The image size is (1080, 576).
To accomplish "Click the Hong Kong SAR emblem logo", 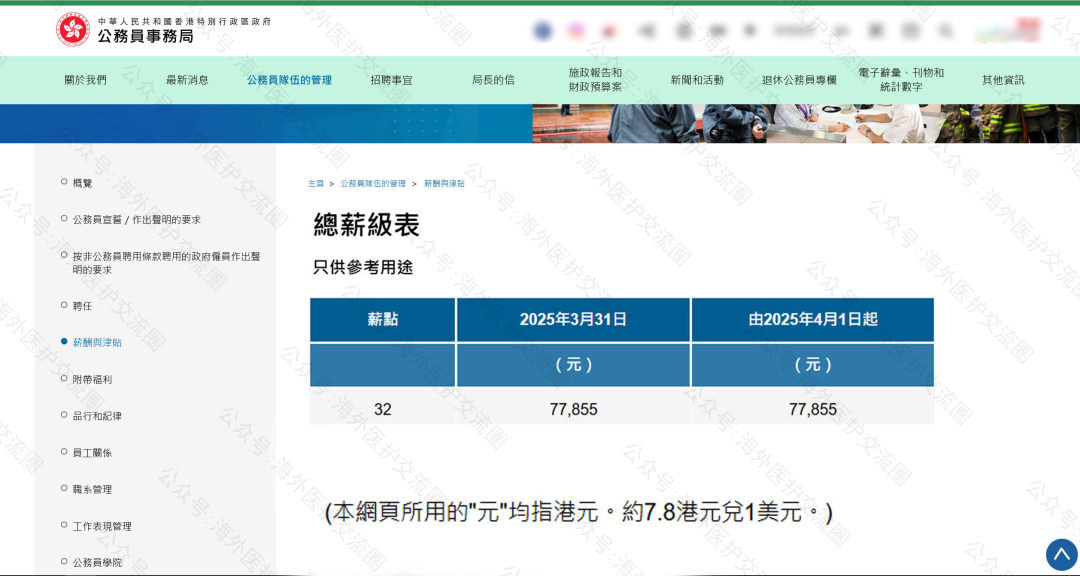I will pos(73,30).
